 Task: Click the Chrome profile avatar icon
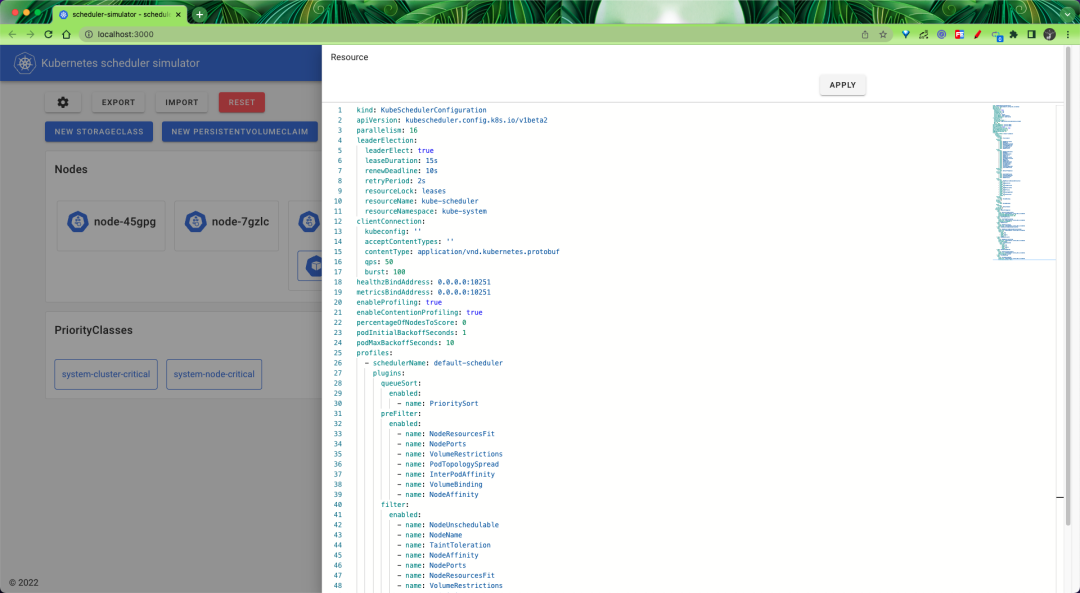[1049, 33]
